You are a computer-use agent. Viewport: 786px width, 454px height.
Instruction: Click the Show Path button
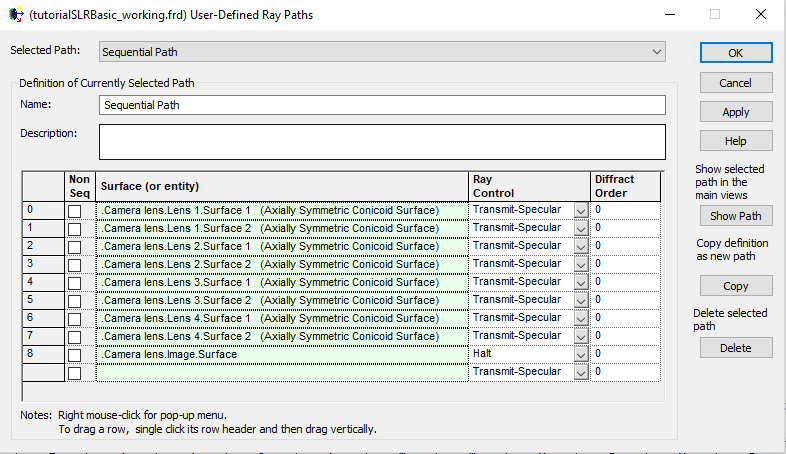pos(735,216)
